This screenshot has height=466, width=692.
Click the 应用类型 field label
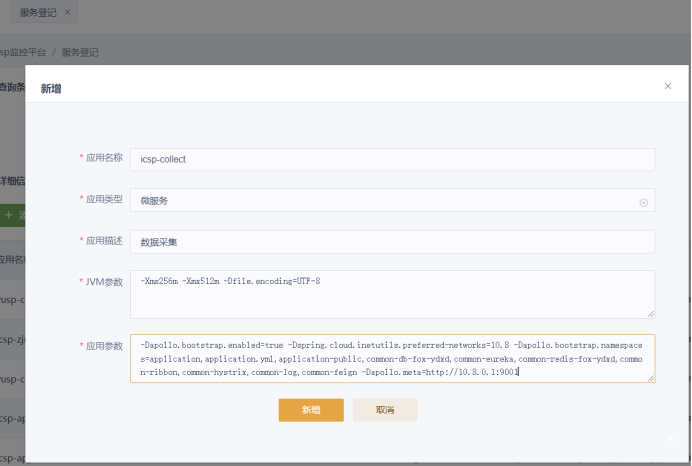[103, 200]
